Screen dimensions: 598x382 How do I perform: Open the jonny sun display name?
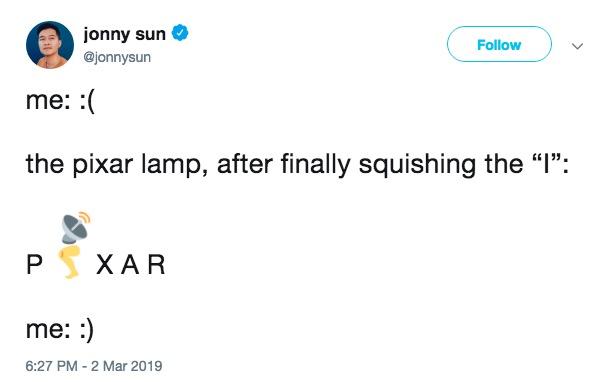[124, 34]
